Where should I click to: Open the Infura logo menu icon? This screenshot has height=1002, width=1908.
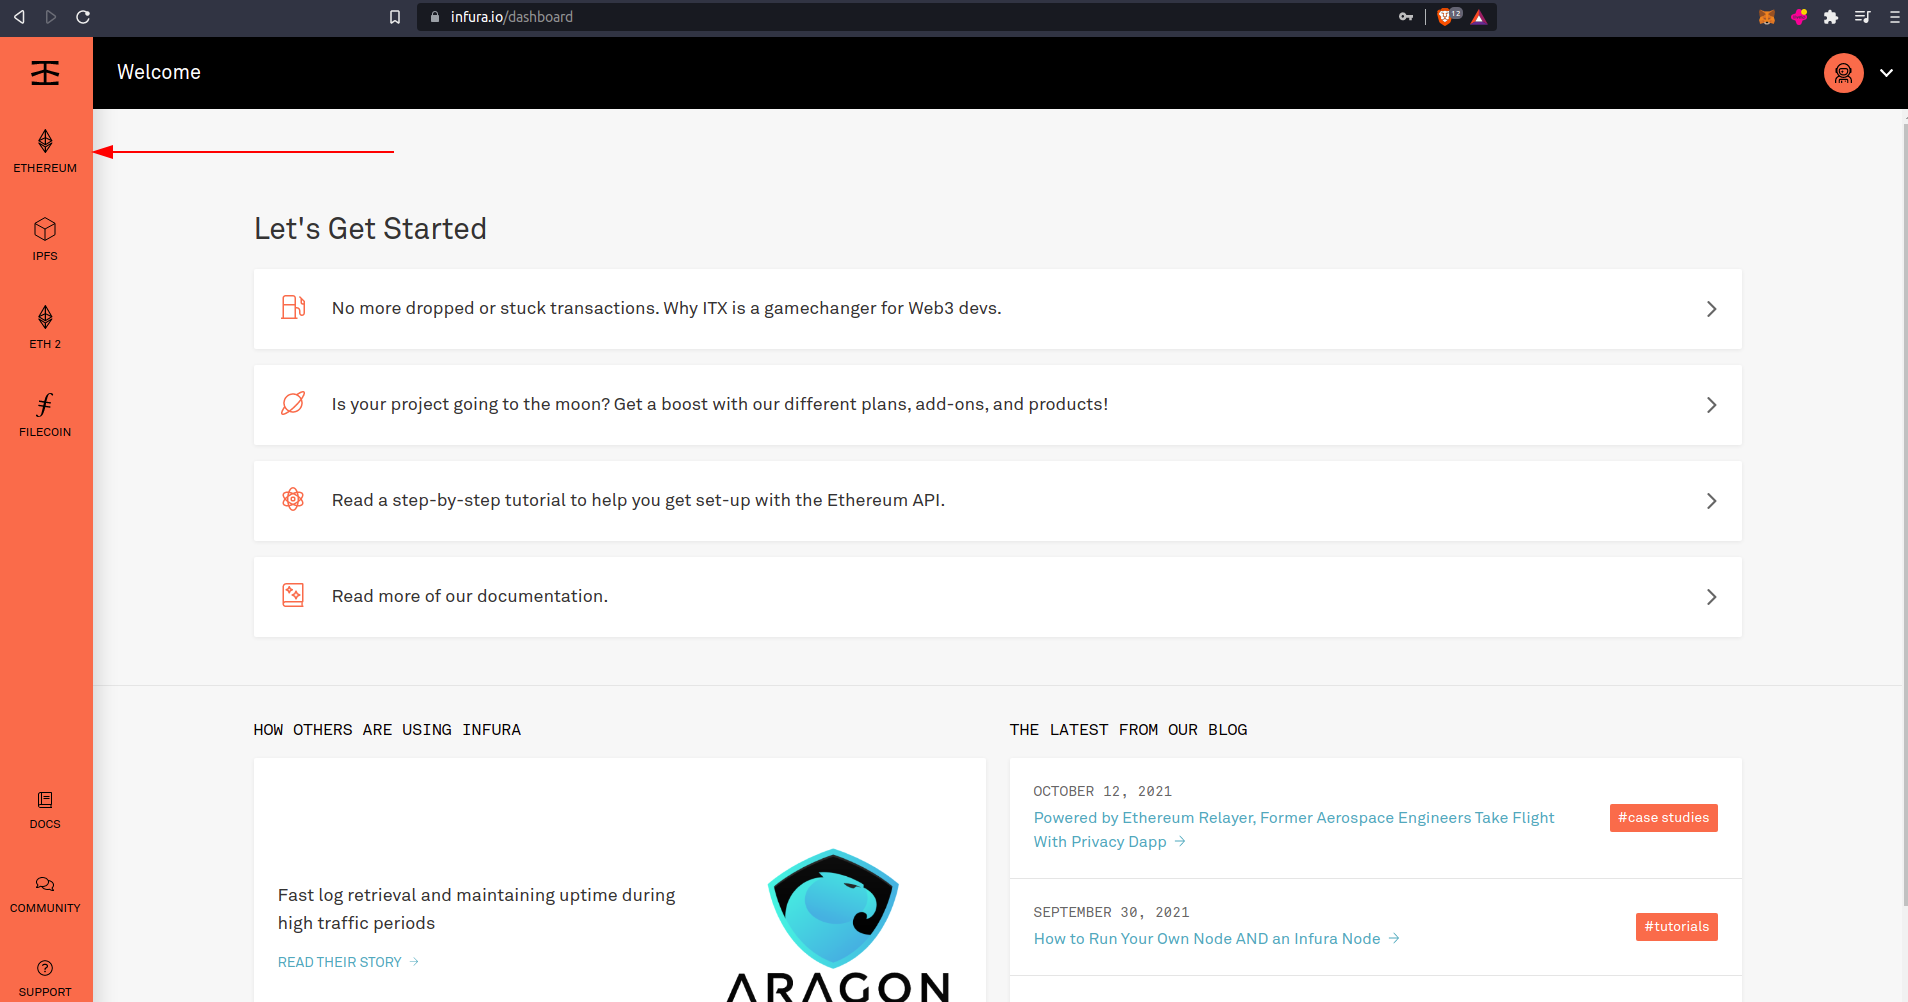pyautogui.click(x=45, y=73)
